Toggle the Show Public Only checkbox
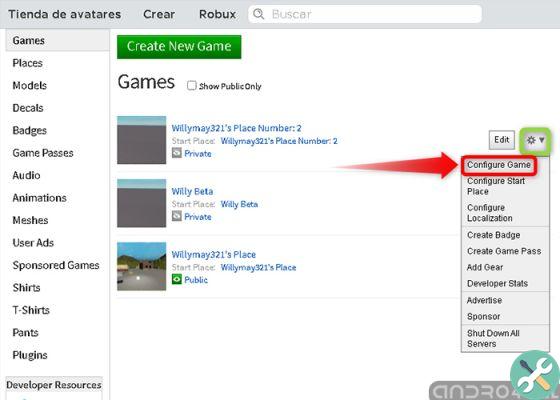This screenshot has width=560, height=400. pos(192,85)
